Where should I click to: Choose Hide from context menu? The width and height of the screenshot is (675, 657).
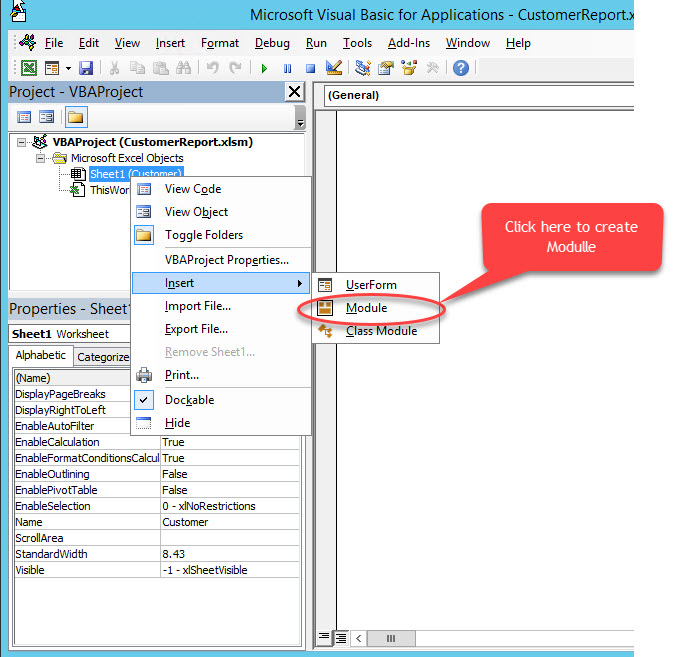pyautogui.click(x=221, y=423)
